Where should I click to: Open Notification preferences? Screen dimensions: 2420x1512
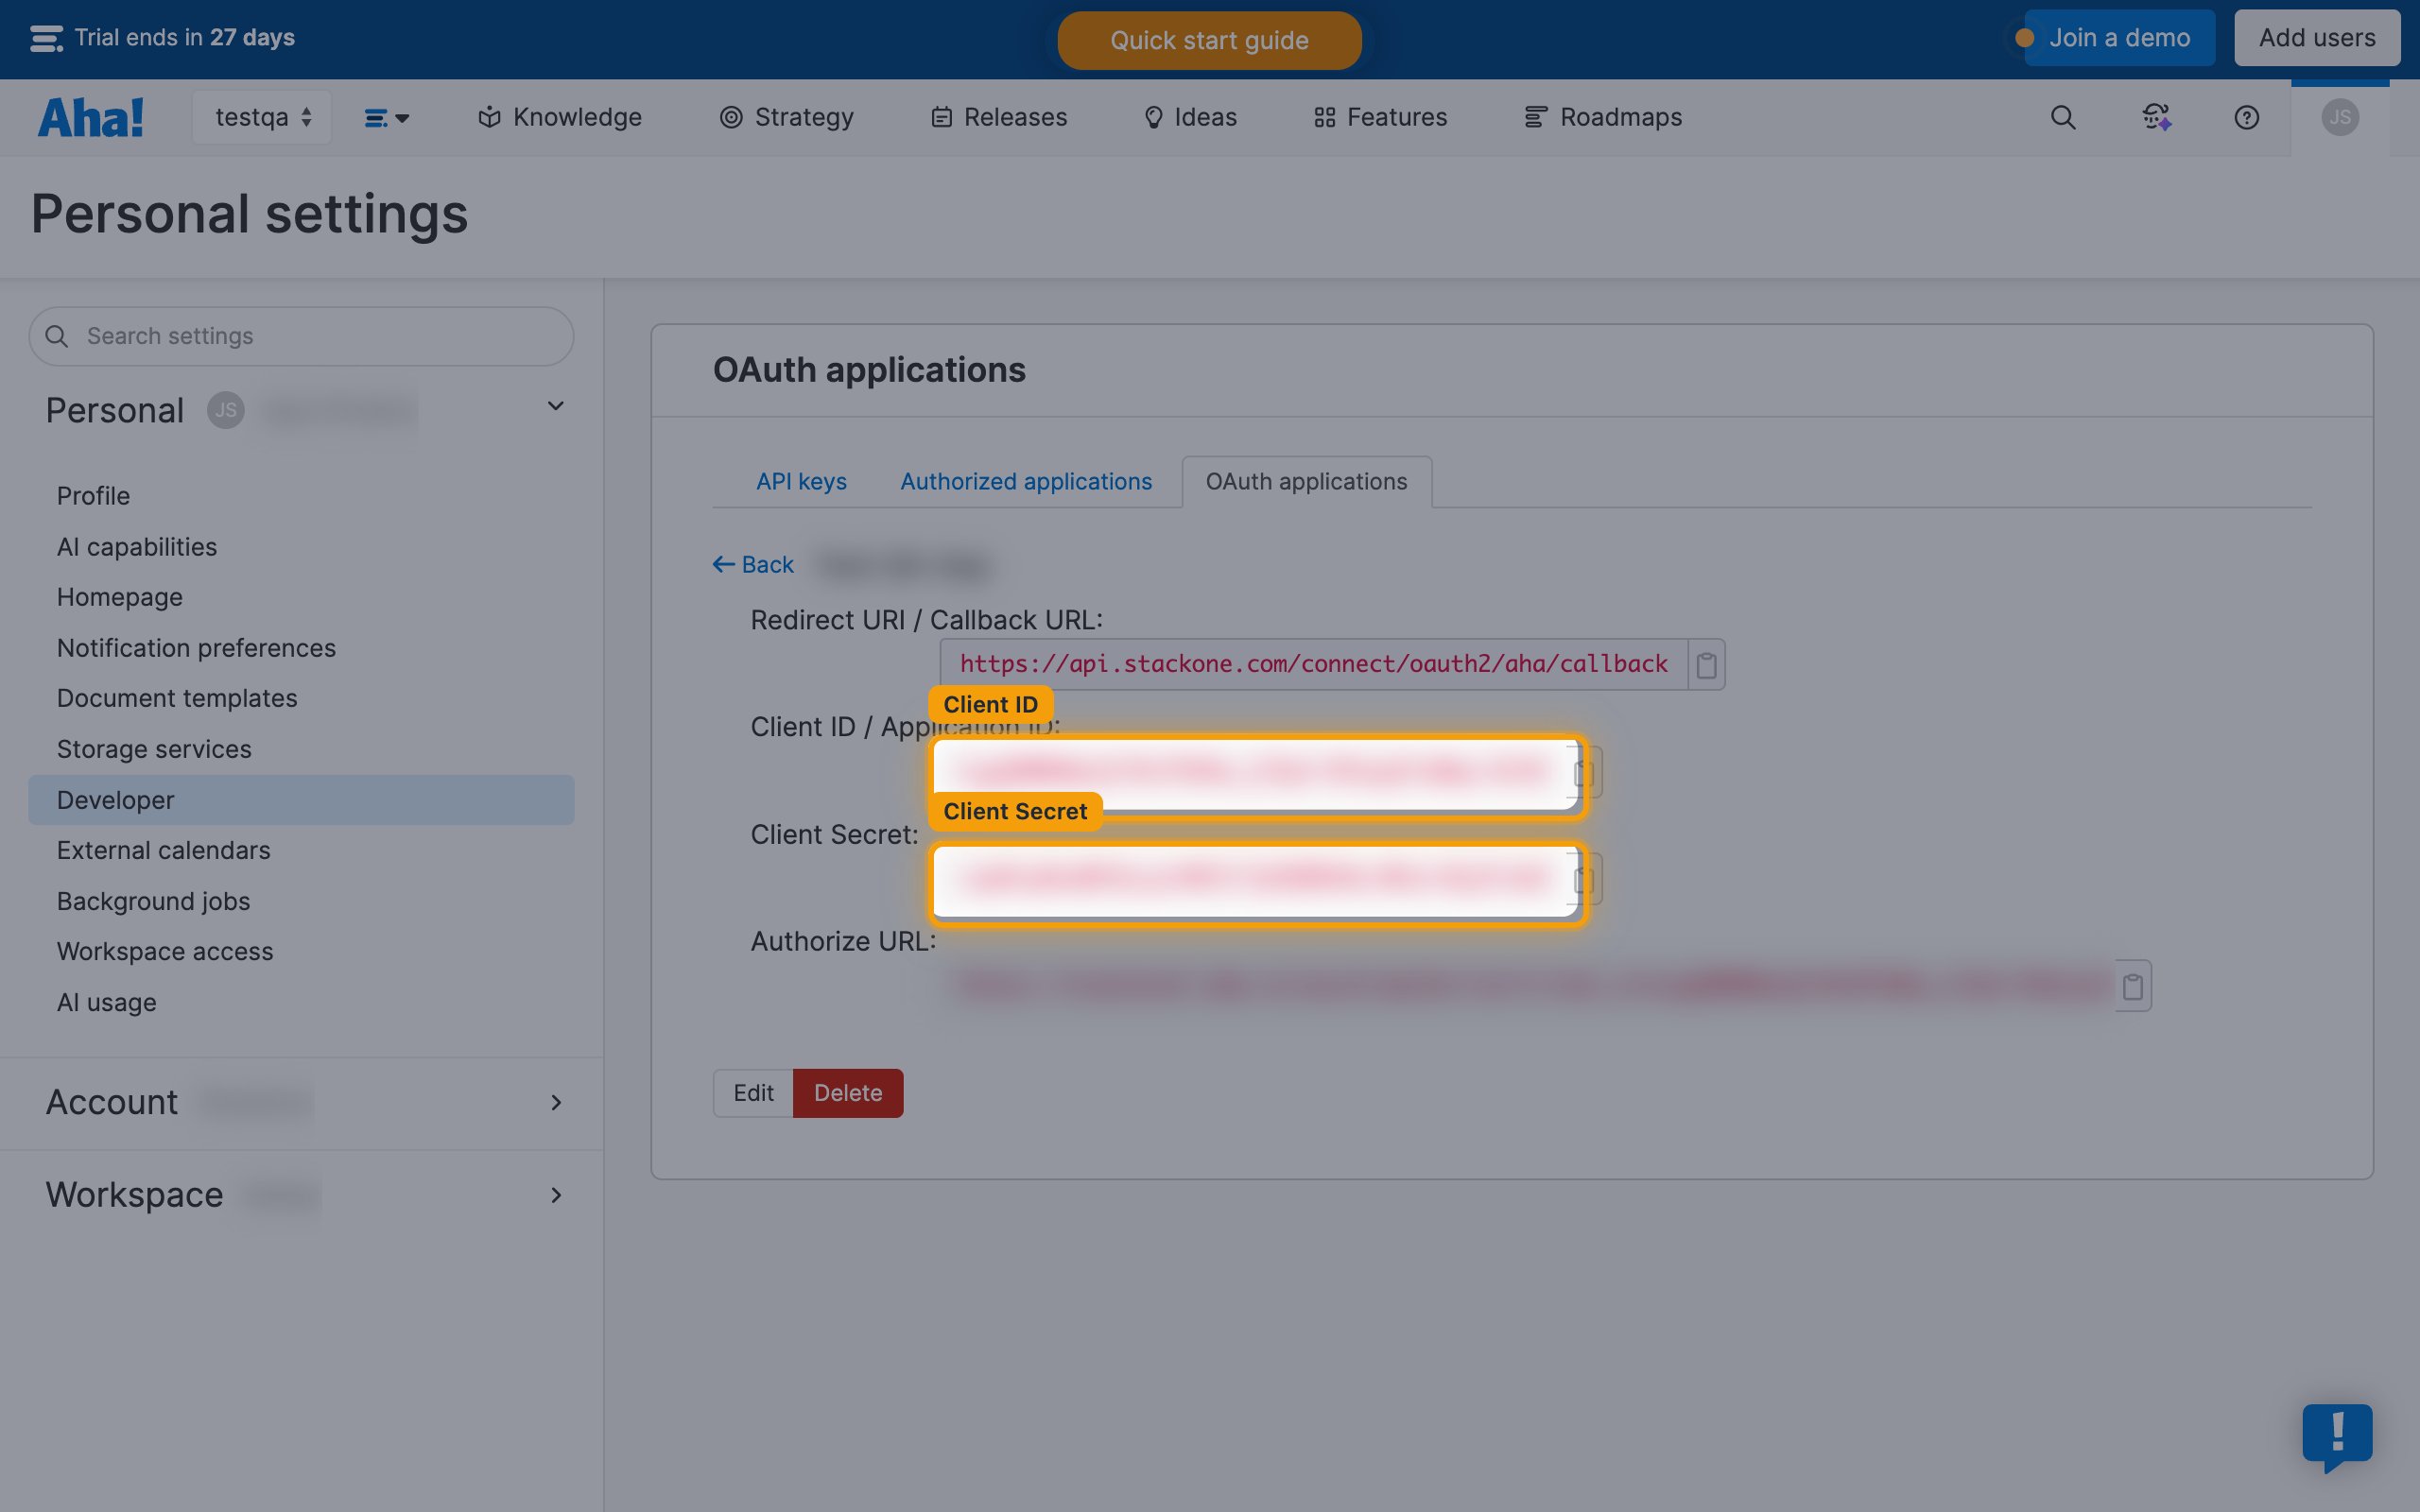(196, 648)
